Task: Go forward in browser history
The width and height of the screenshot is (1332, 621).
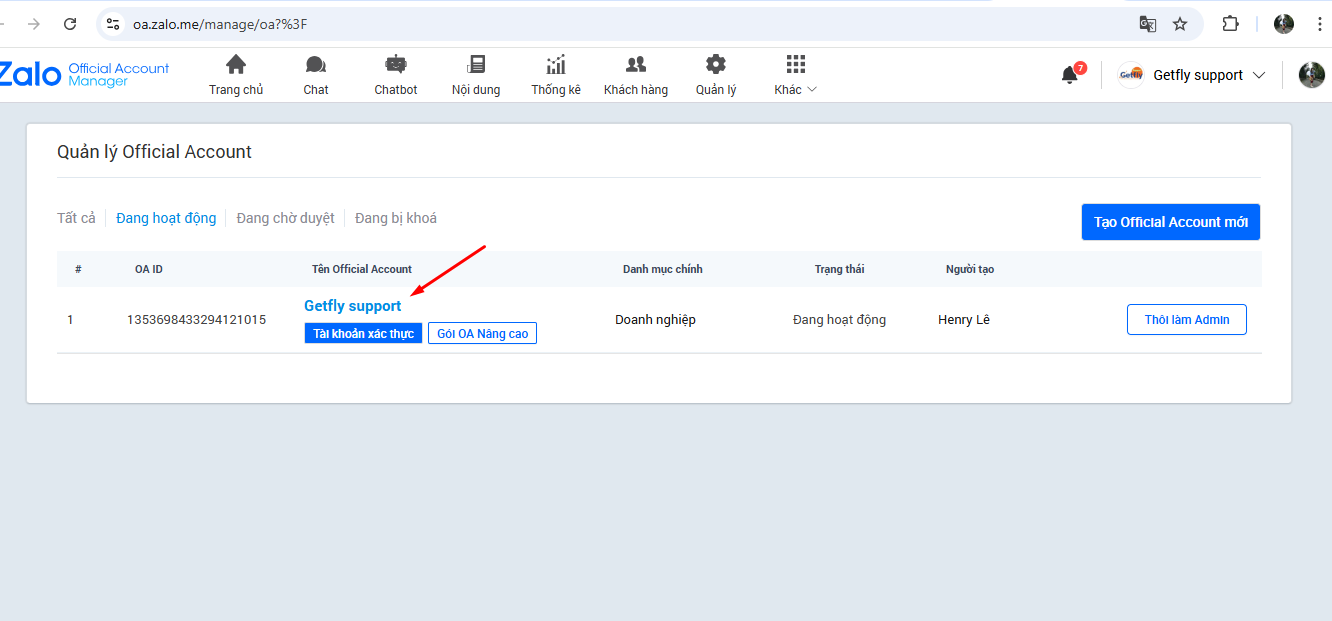Action: pyautogui.click(x=34, y=24)
